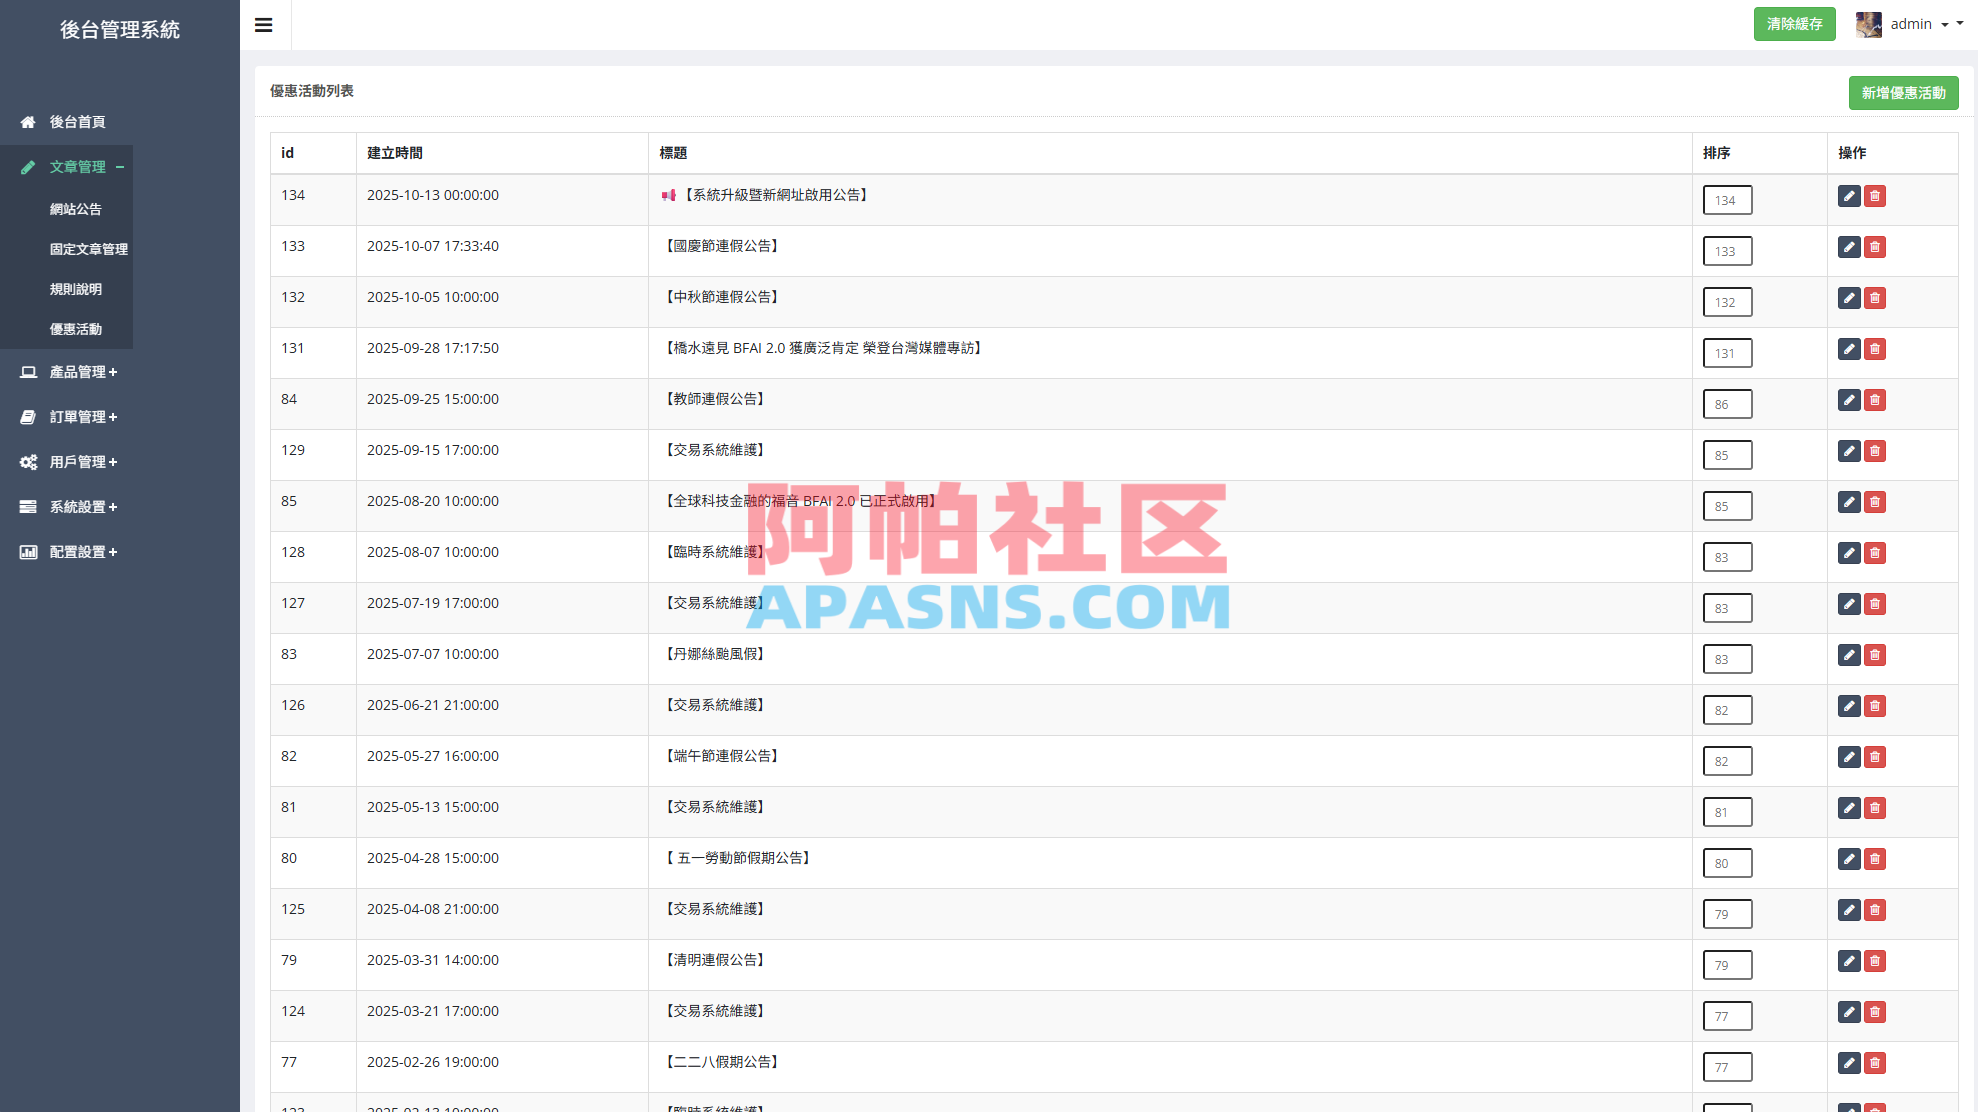The height and width of the screenshot is (1112, 1978).
Task: Click the gears icon beside 用戶管理
Action: (27, 462)
